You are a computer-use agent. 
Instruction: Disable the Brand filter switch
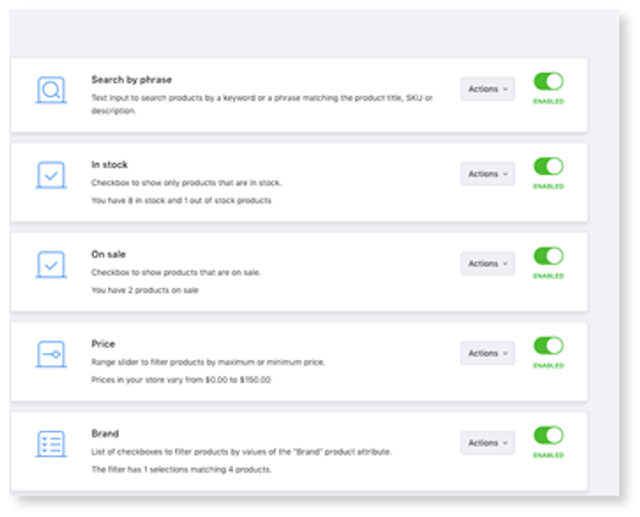point(548,435)
